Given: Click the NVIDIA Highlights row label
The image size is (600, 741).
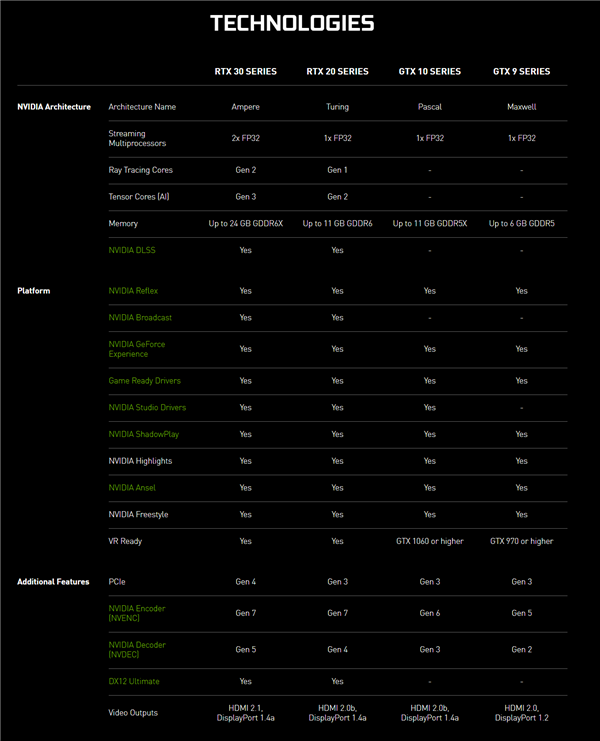Looking at the screenshot, I should tap(140, 461).
